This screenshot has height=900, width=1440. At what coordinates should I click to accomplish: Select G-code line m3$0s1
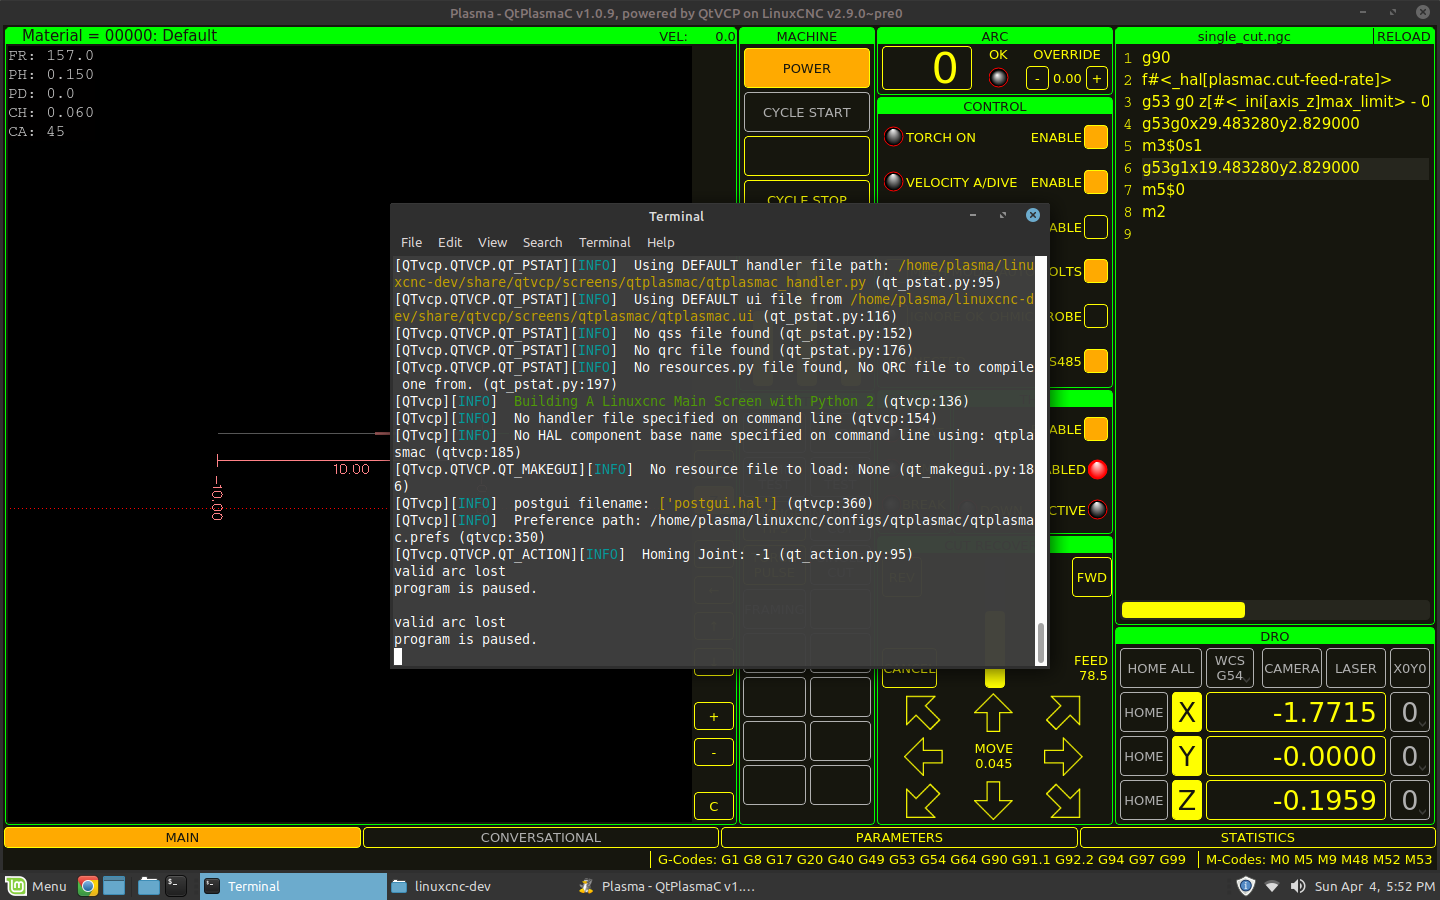pos(1172,145)
